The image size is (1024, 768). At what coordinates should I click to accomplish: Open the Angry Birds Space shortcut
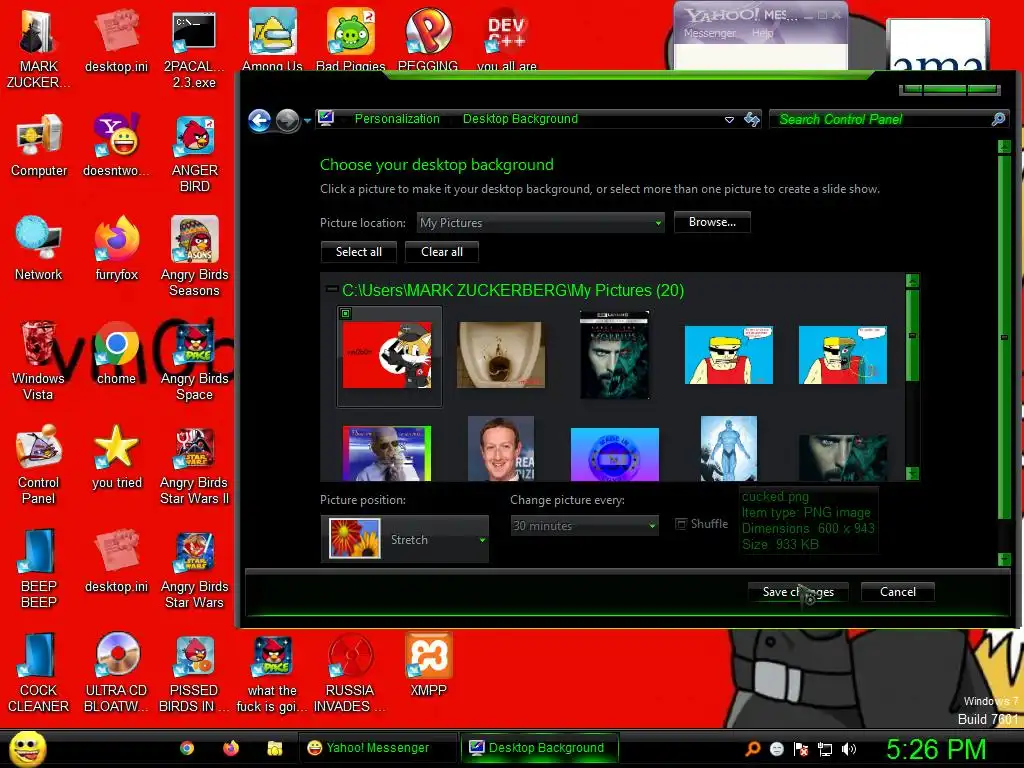194,360
